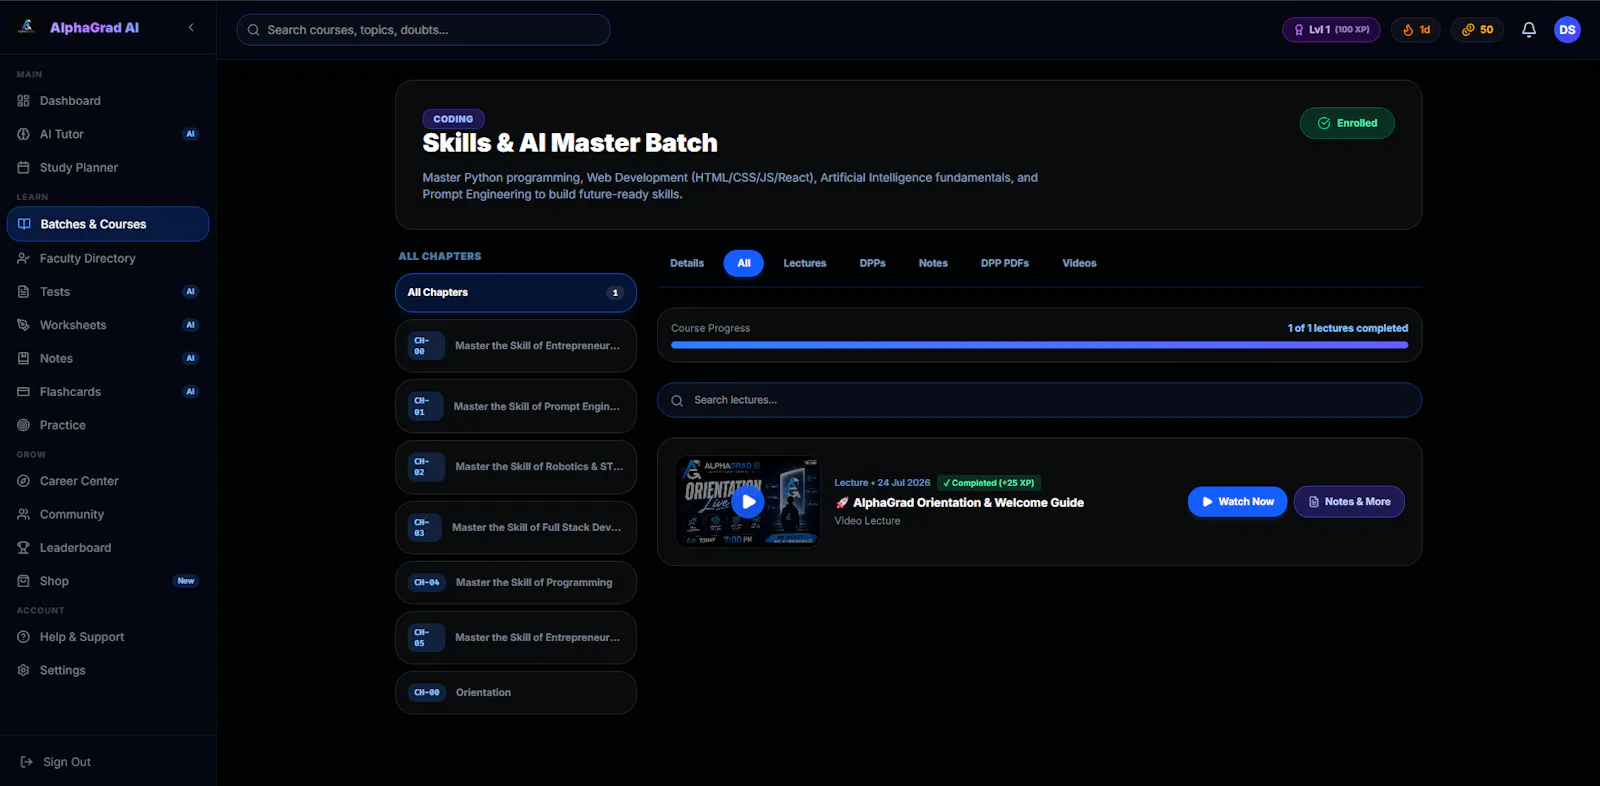This screenshot has height=786, width=1600.
Task: Open the Videos tab
Action: pyautogui.click(x=1079, y=263)
